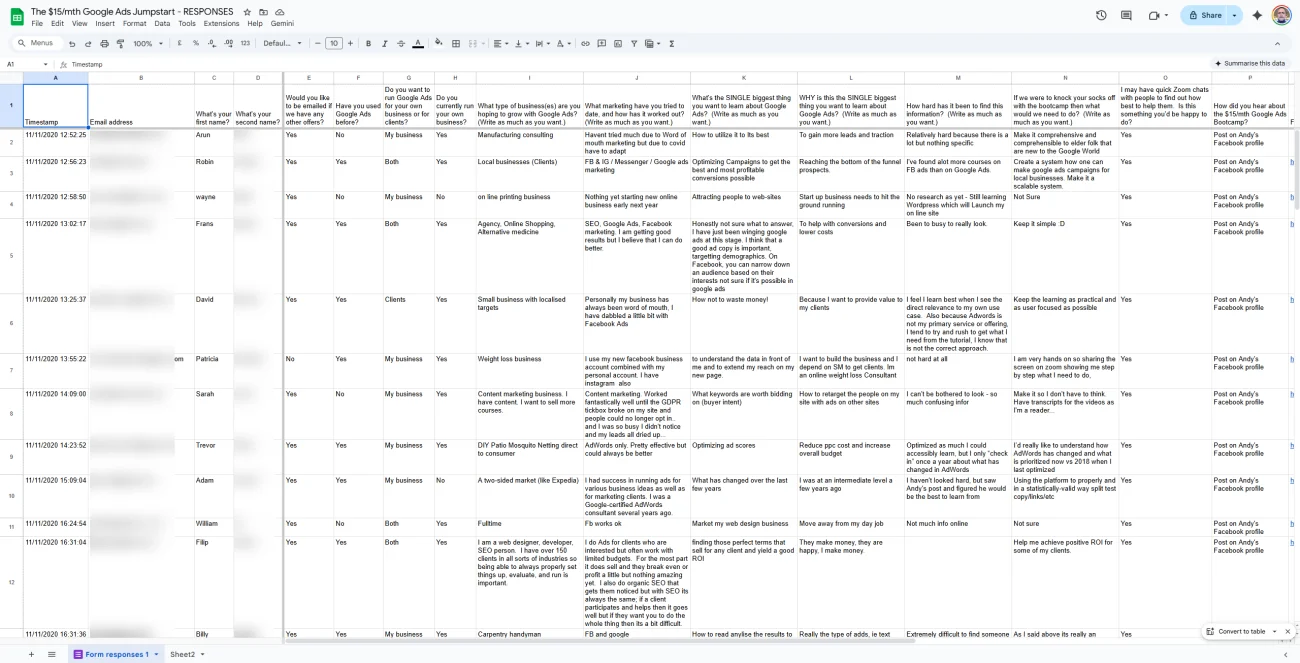Open the Gemini menu
Screen dimensions: 1300x663
[282, 23]
